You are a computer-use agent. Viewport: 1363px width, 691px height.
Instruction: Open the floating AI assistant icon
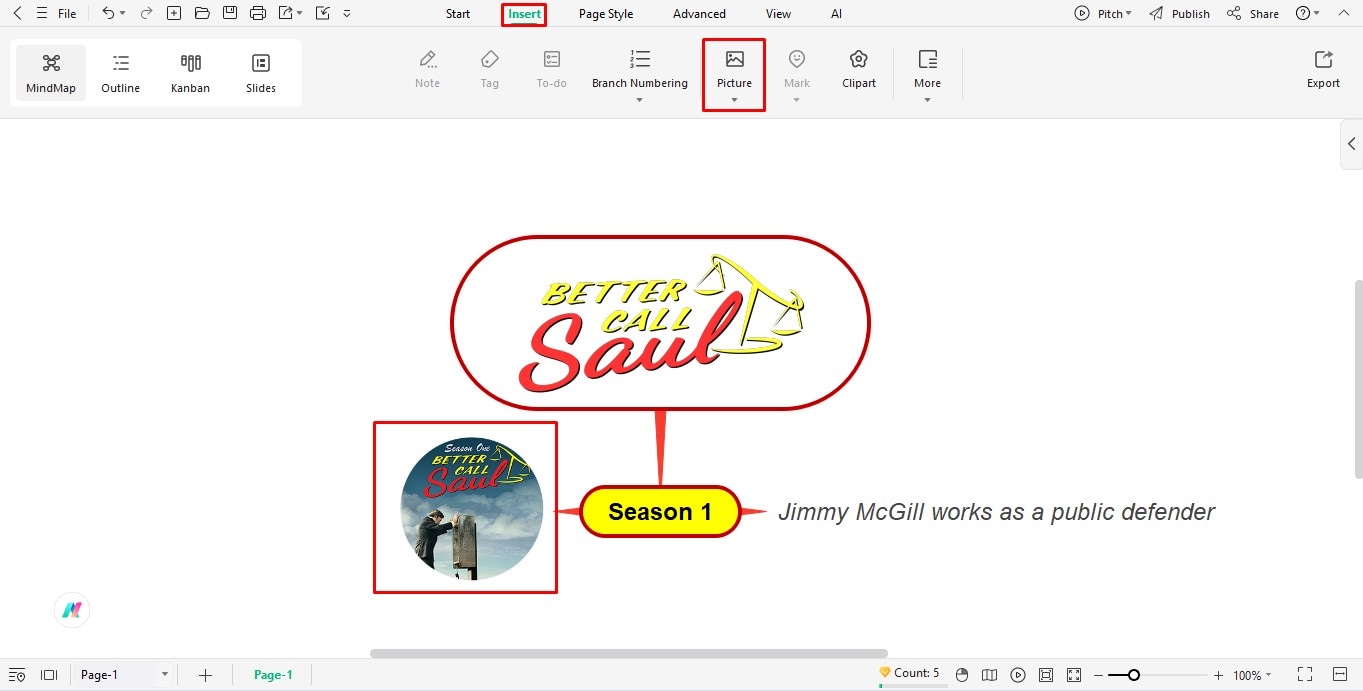(x=72, y=610)
